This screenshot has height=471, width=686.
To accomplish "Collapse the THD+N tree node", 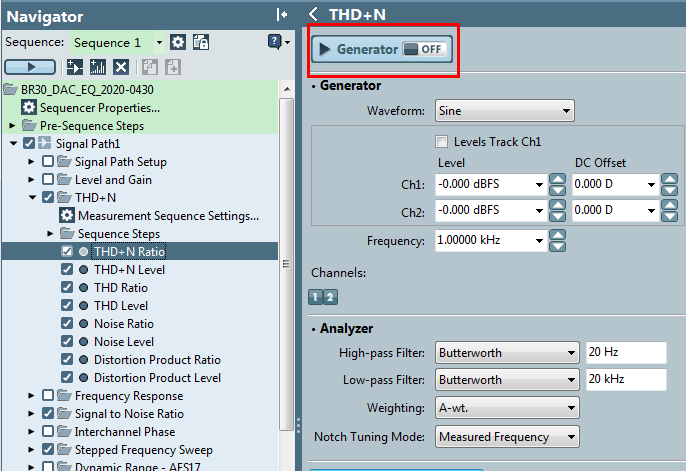I will pyautogui.click(x=32, y=197).
